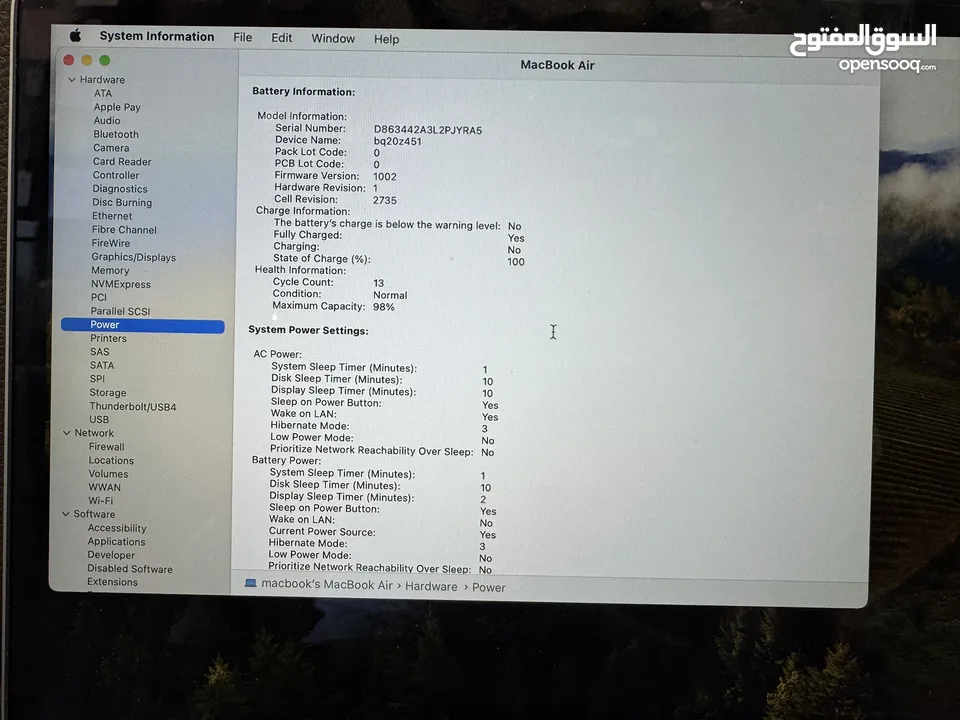The height and width of the screenshot is (720, 960).
Task: Select Extensions under Software
Action: point(113,582)
